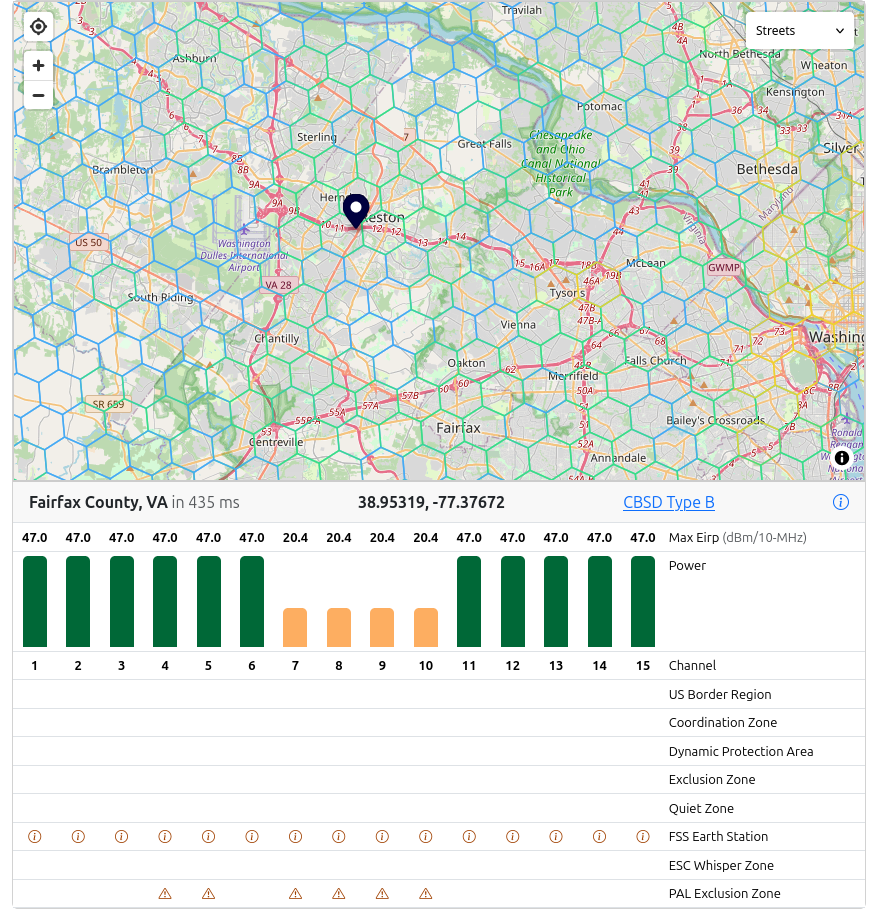Open the Streets basemap dropdown
878x909 pixels.
click(799, 30)
